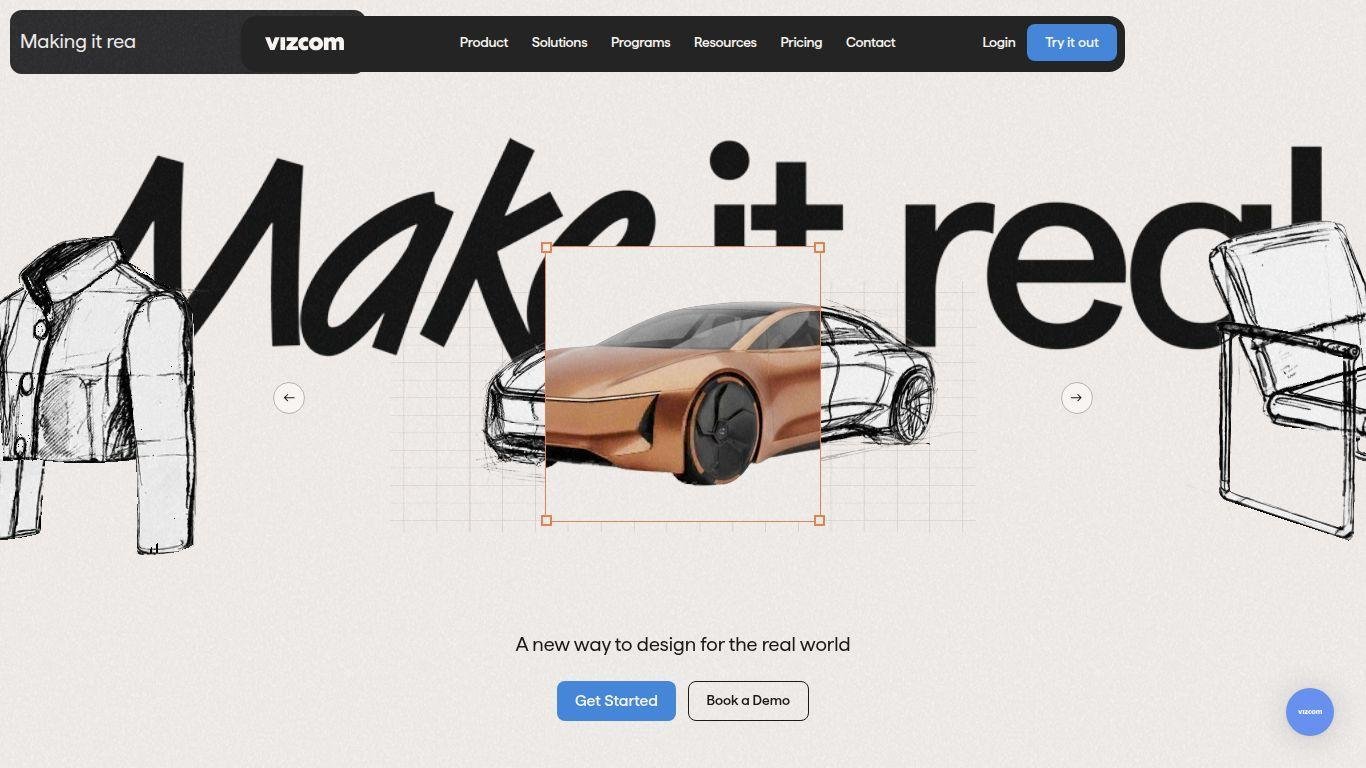
Task: Click bottom-right selection handle on car image
Action: point(819,520)
